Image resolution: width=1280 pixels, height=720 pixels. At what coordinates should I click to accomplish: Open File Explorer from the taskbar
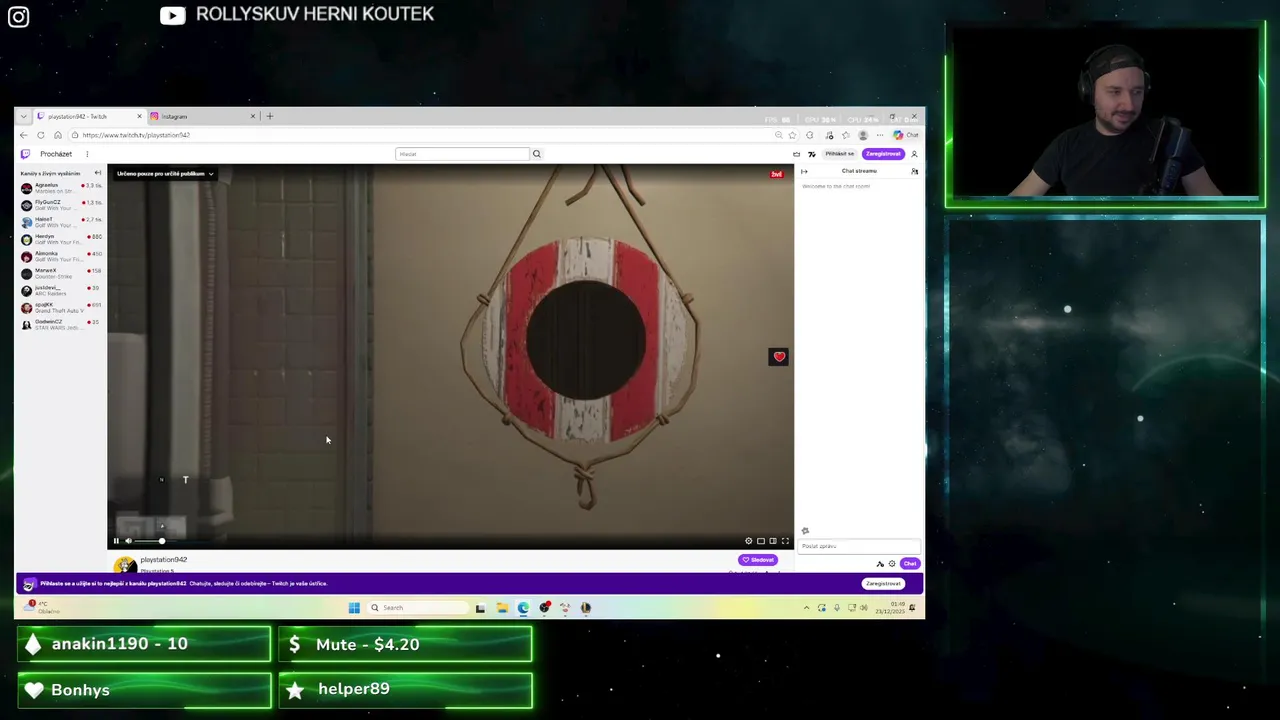click(x=502, y=607)
